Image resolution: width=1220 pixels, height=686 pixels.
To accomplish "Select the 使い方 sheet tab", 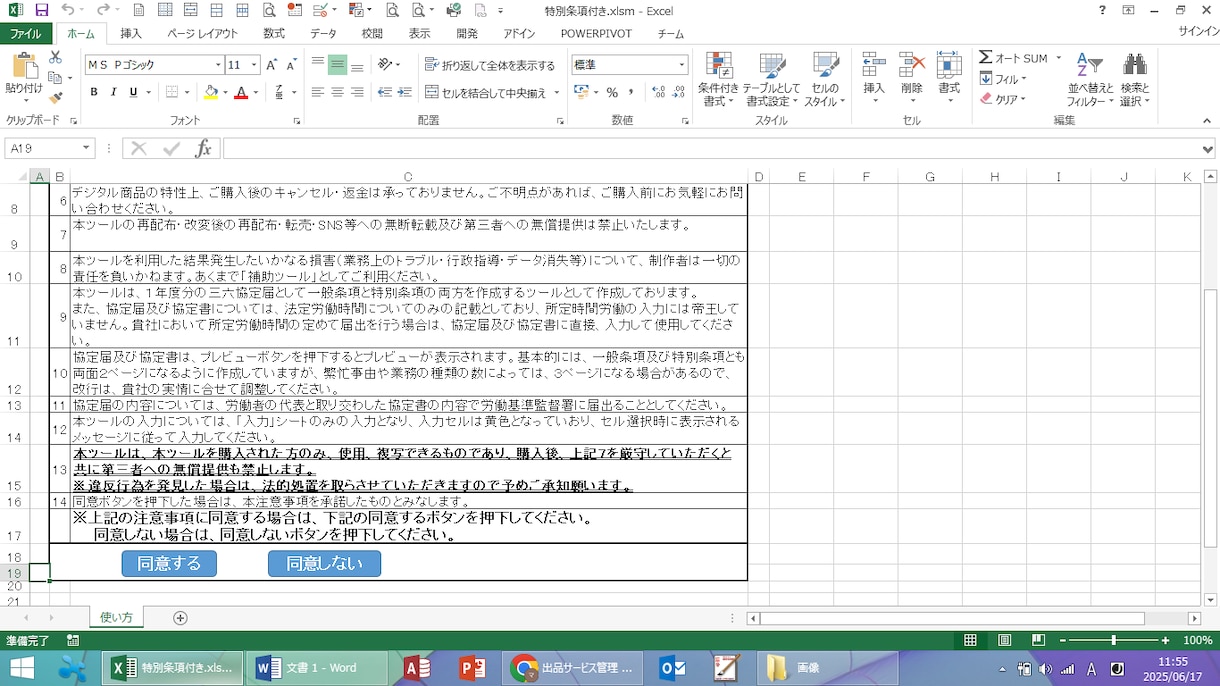I will pos(116,618).
